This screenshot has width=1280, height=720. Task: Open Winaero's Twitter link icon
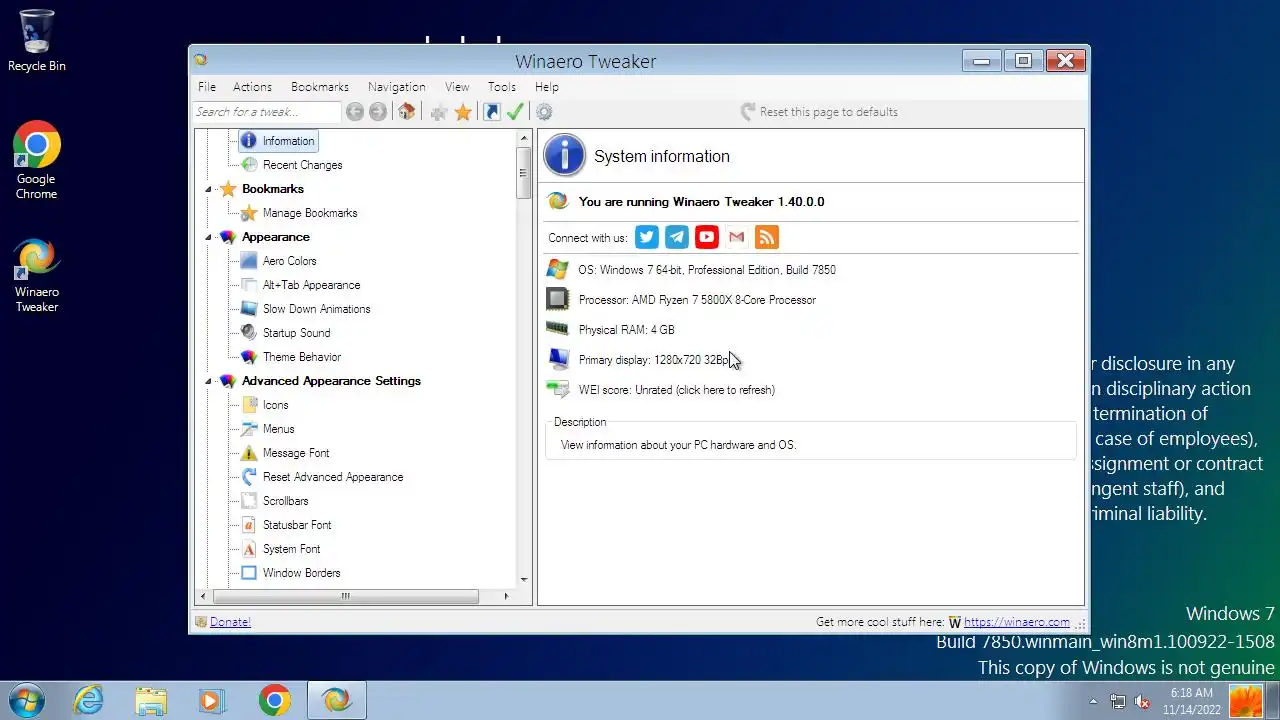pos(647,237)
